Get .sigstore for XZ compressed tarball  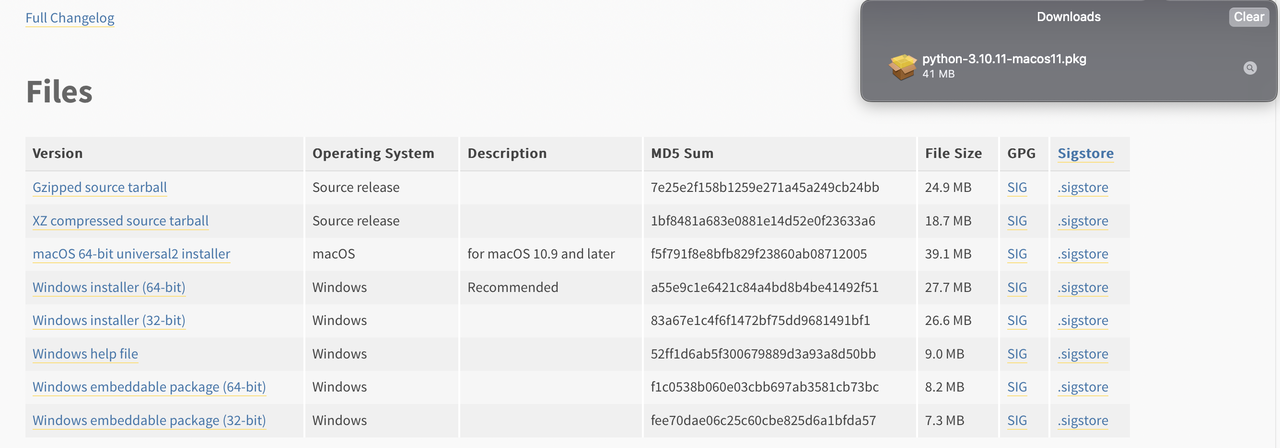pyautogui.click(x=1083, y=220)
